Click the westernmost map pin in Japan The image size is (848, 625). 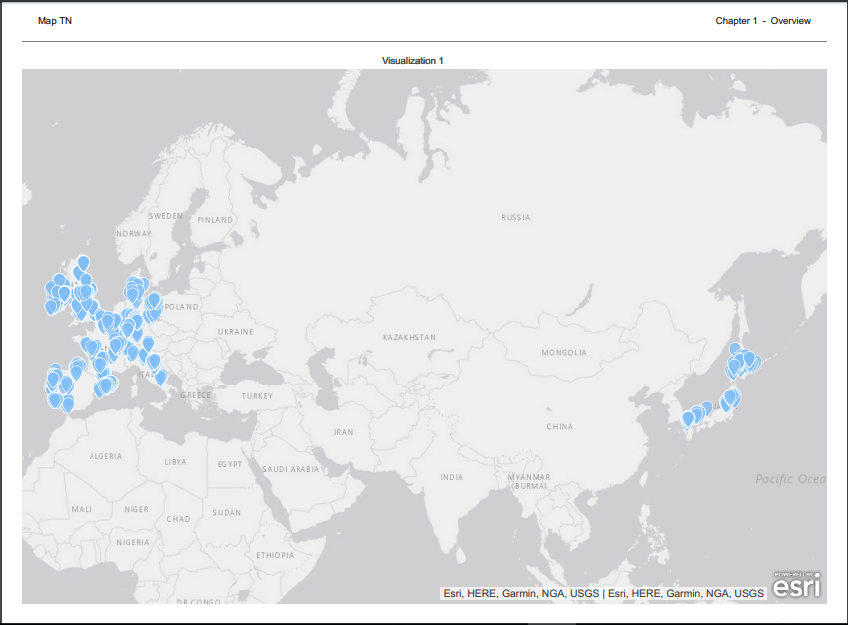pyautogui.click(x=688, y=418)
